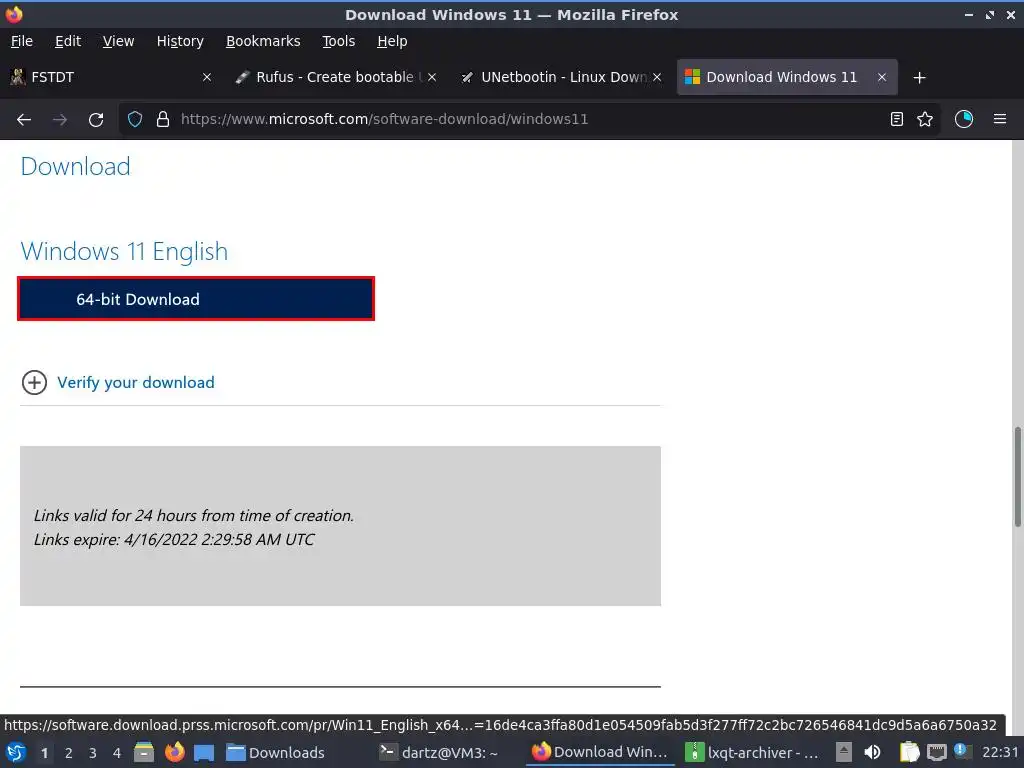Open removable media tray icon
This screenshot has width=1024, height=768.
(844, 752)
